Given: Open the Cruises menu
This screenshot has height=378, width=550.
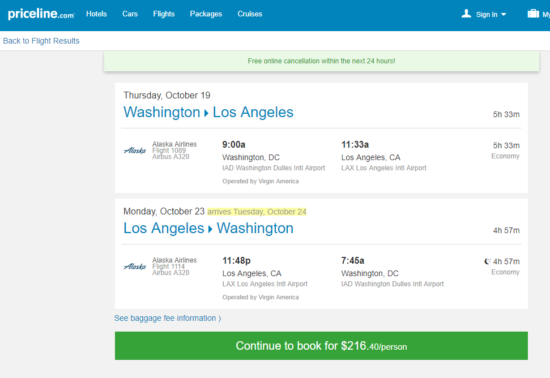Looking at the screenshot, I should [250, 14].
